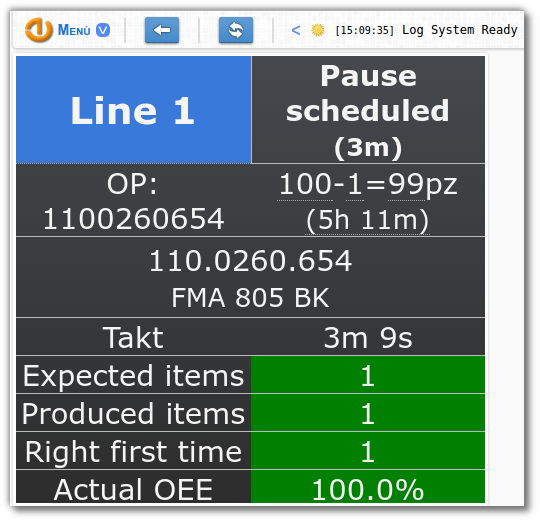The width and height of the screenshot is (540, 522).
Task: Select the product name 'FMA 805 BK'
Action: 250,297
